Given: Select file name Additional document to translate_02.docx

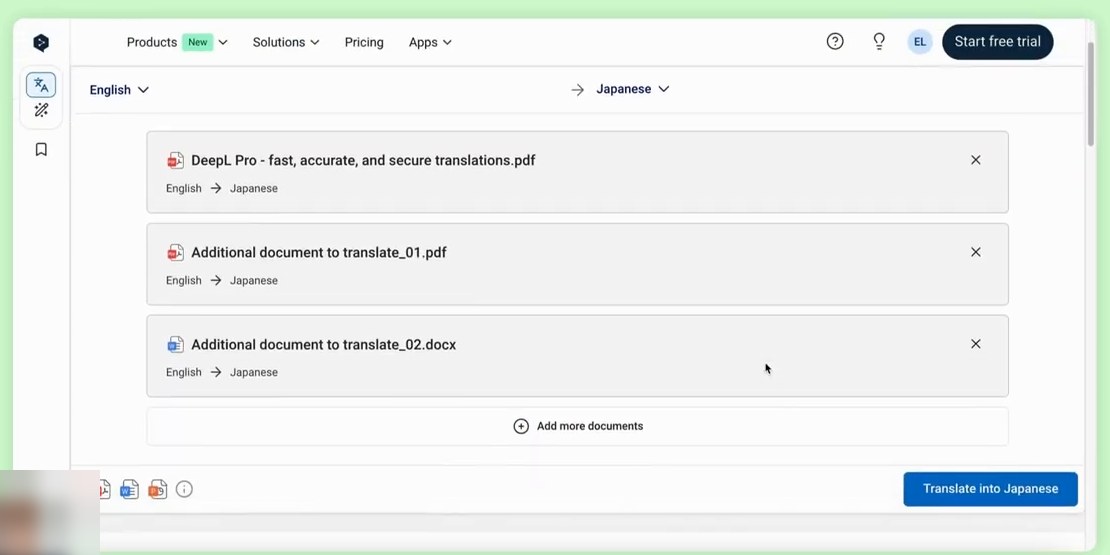Looking at the screenshot, I should pos(324,345).
